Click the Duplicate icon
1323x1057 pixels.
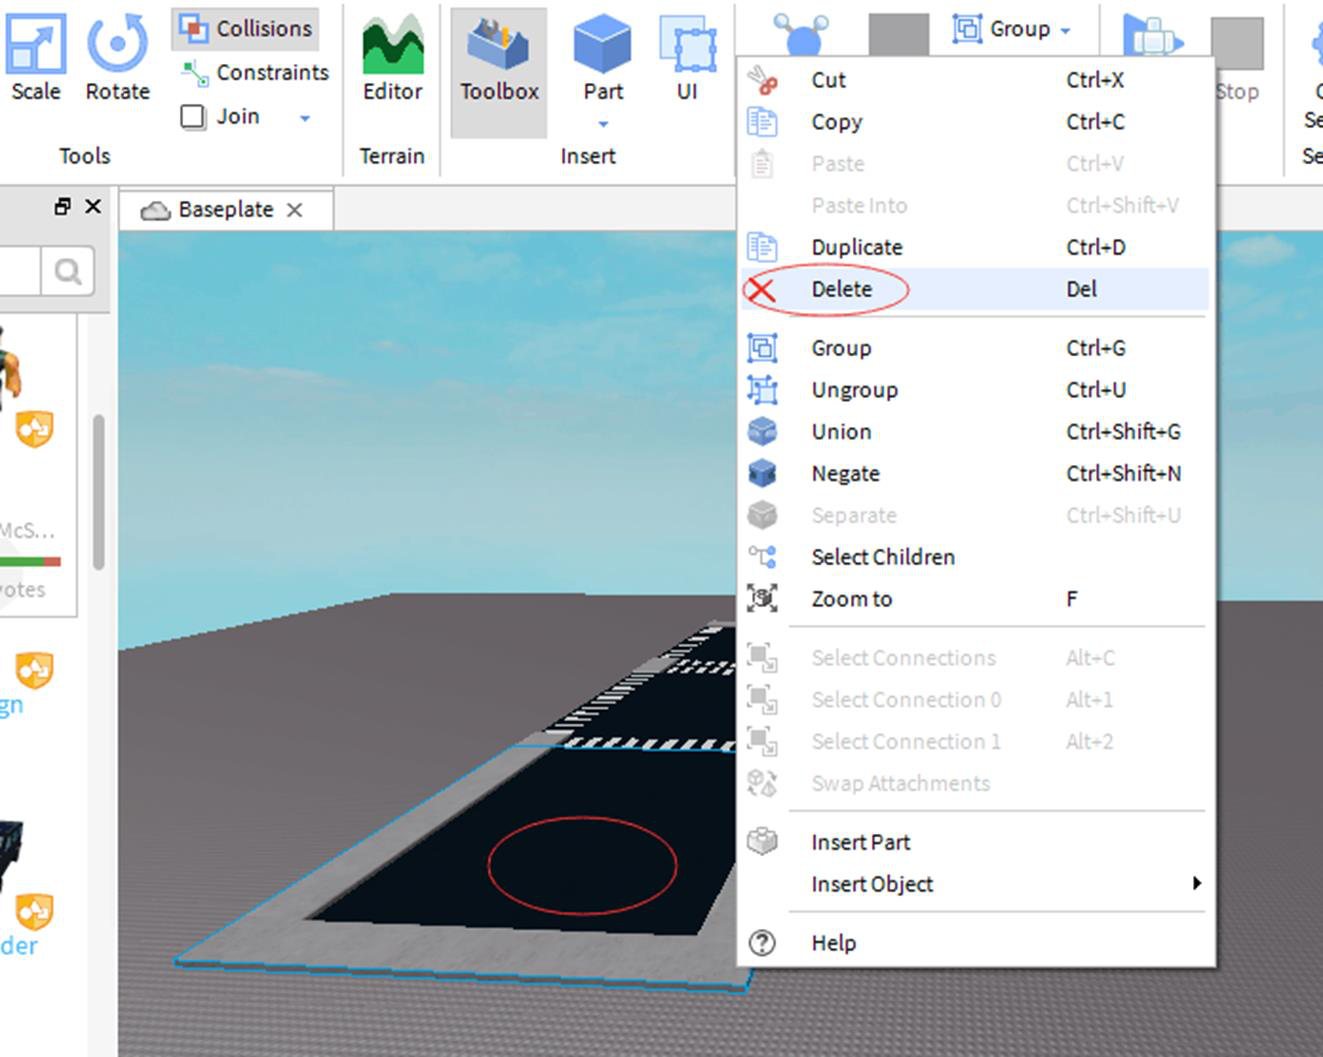click(762, 247)
